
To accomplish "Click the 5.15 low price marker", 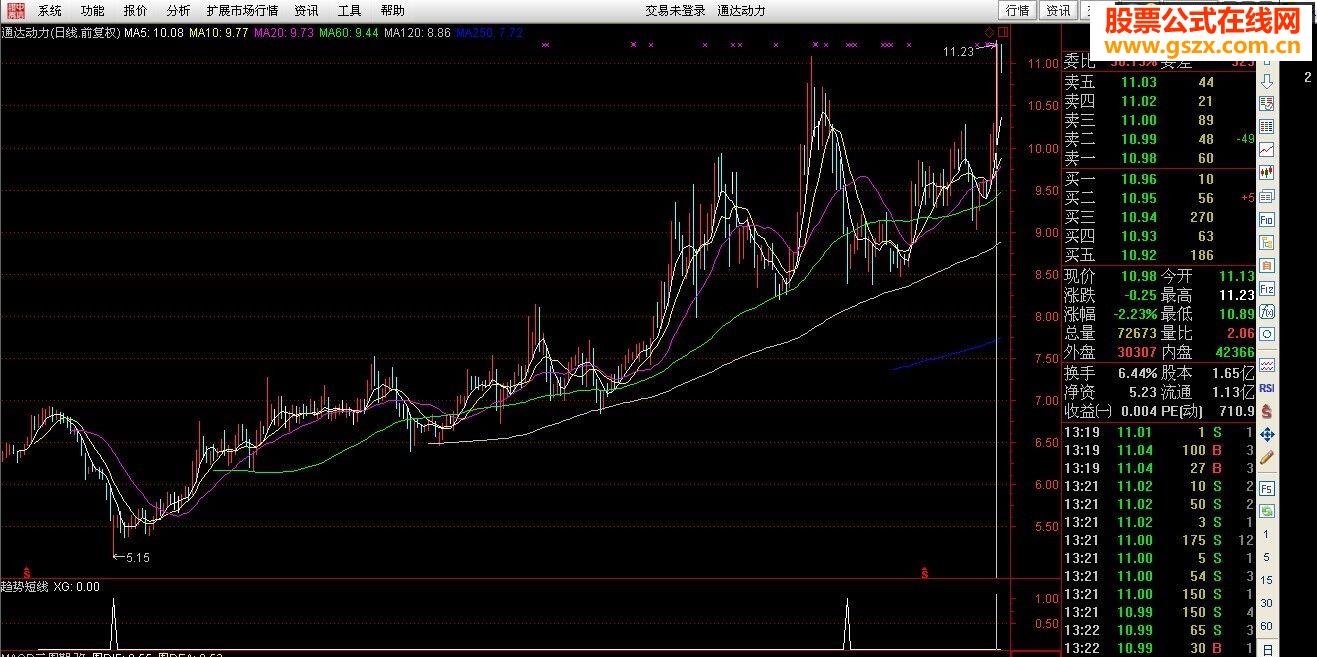I will coord(132,558).
